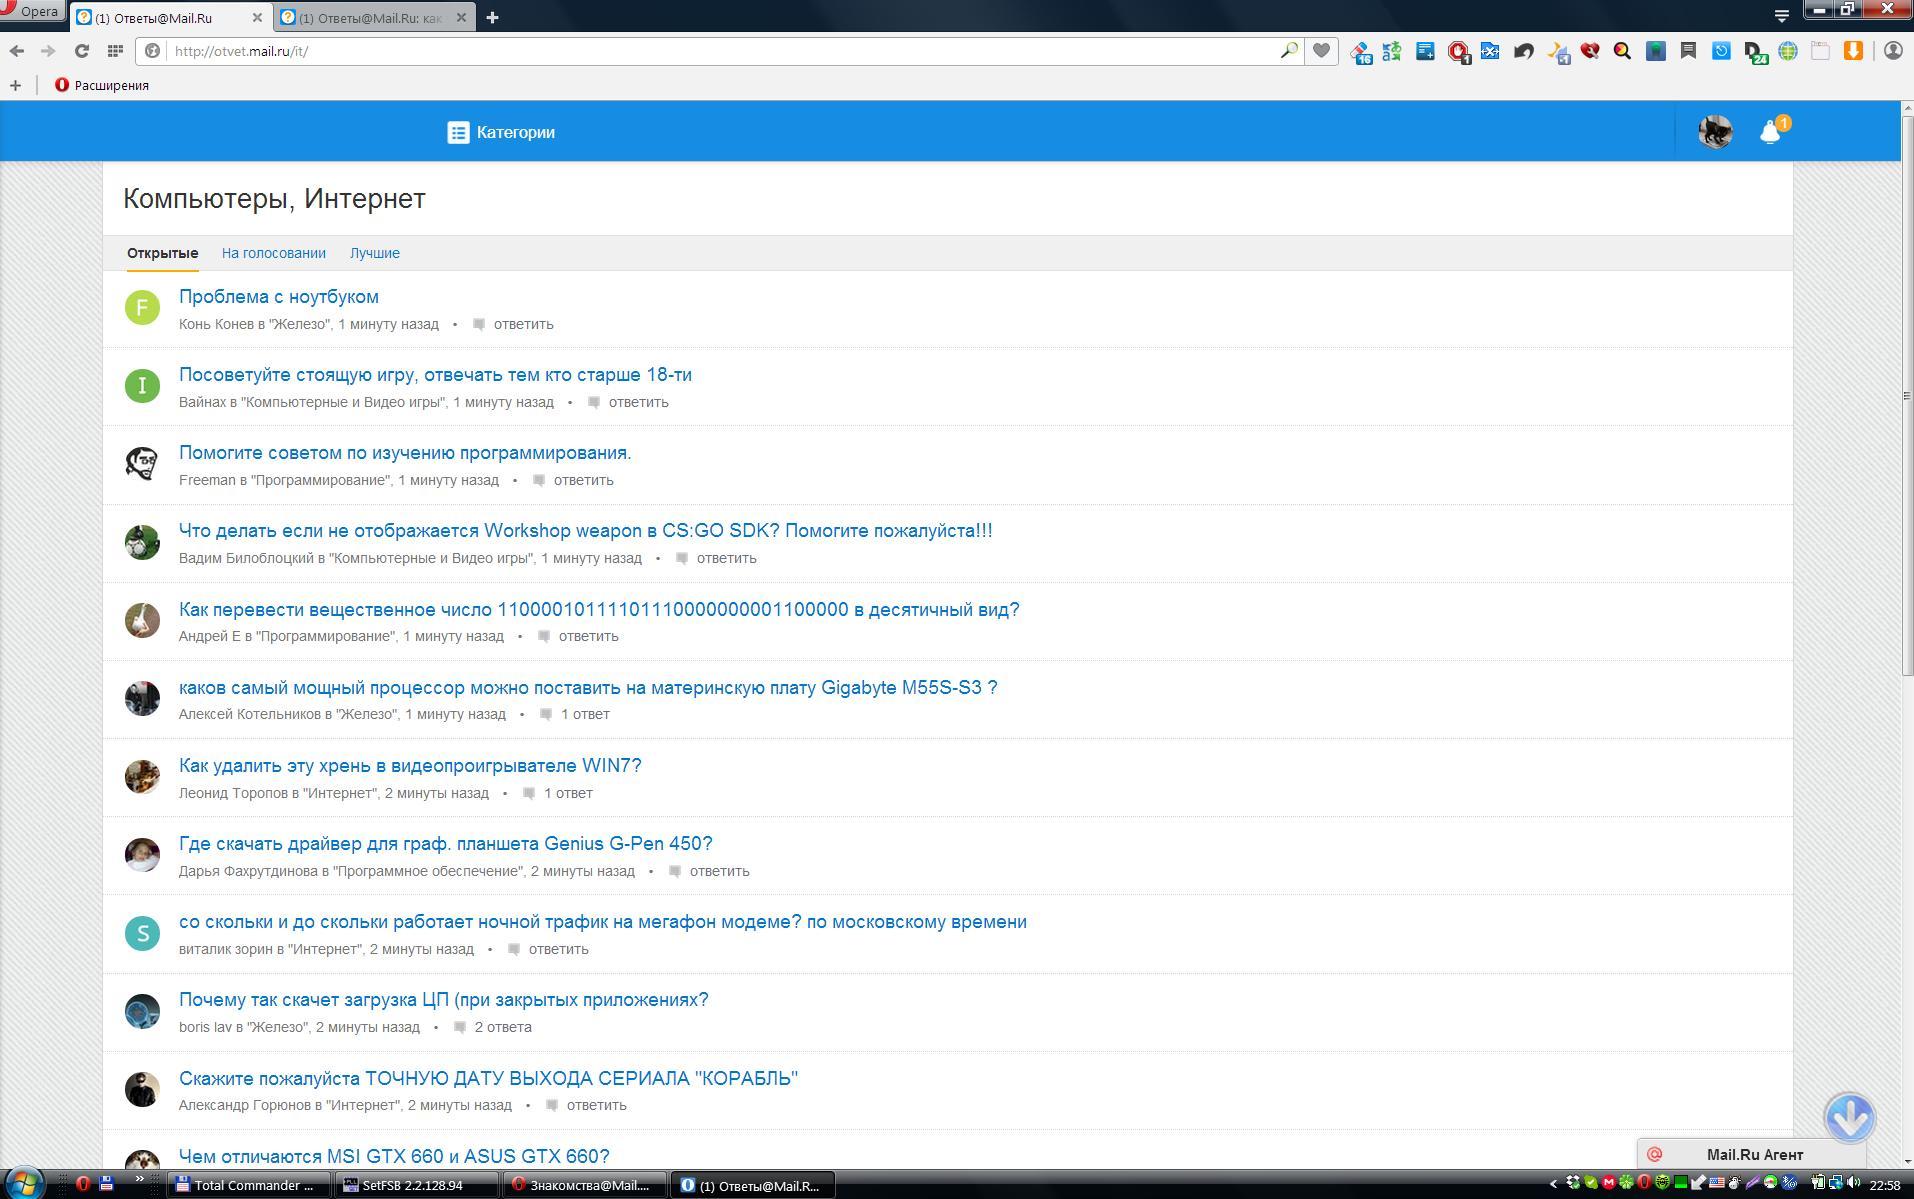The height and width of the screenshot is (1199, 1914).
Task: Click the browser forward arrow
Action: click(48, 51)
